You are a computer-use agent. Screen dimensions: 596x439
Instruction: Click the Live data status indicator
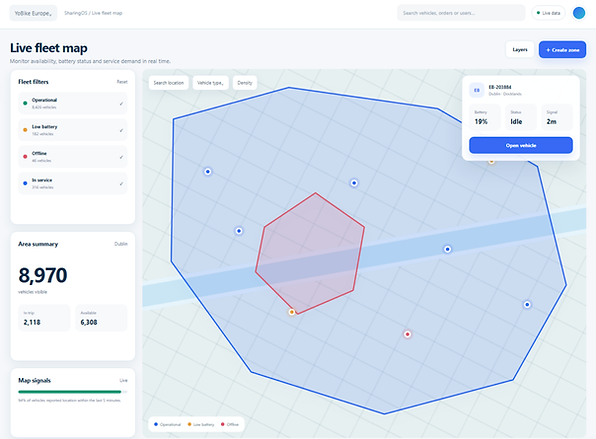(x=548, y=13)
